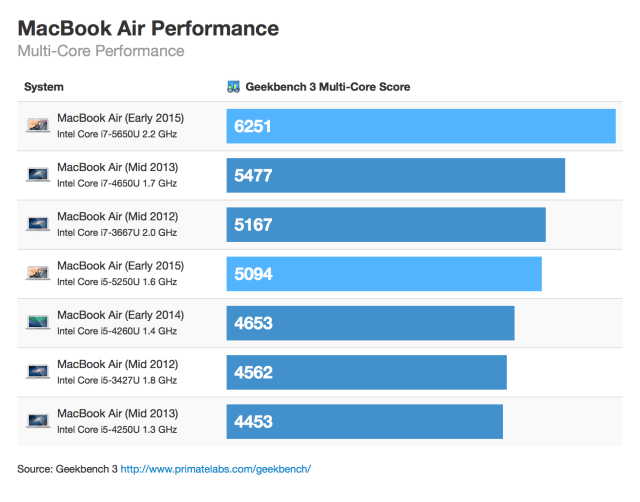The width and height of the screenshot is (640, 502).
Task: Click the MacBook Air Mid 2012 i5-3427U laptop icon
Action: tap(38, 371)
